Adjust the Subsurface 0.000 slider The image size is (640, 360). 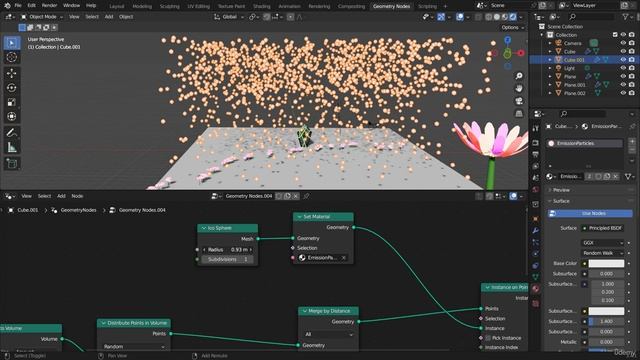[x=606, y=273]
